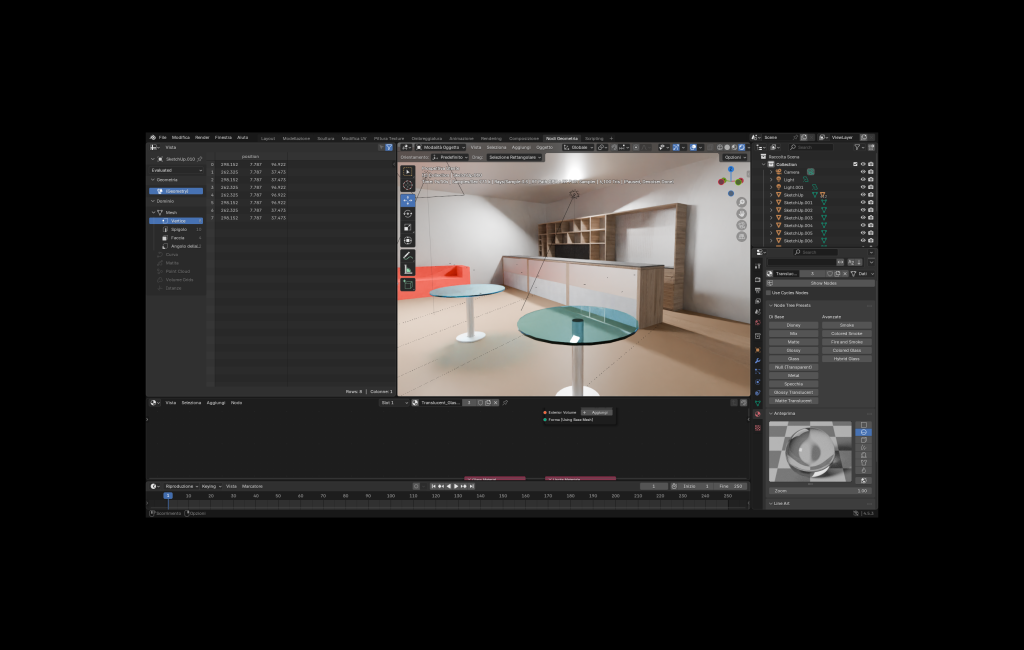Open the Evaluated dropdown in spreadsheet
The image size is (1024, 650).
(176, 170)
